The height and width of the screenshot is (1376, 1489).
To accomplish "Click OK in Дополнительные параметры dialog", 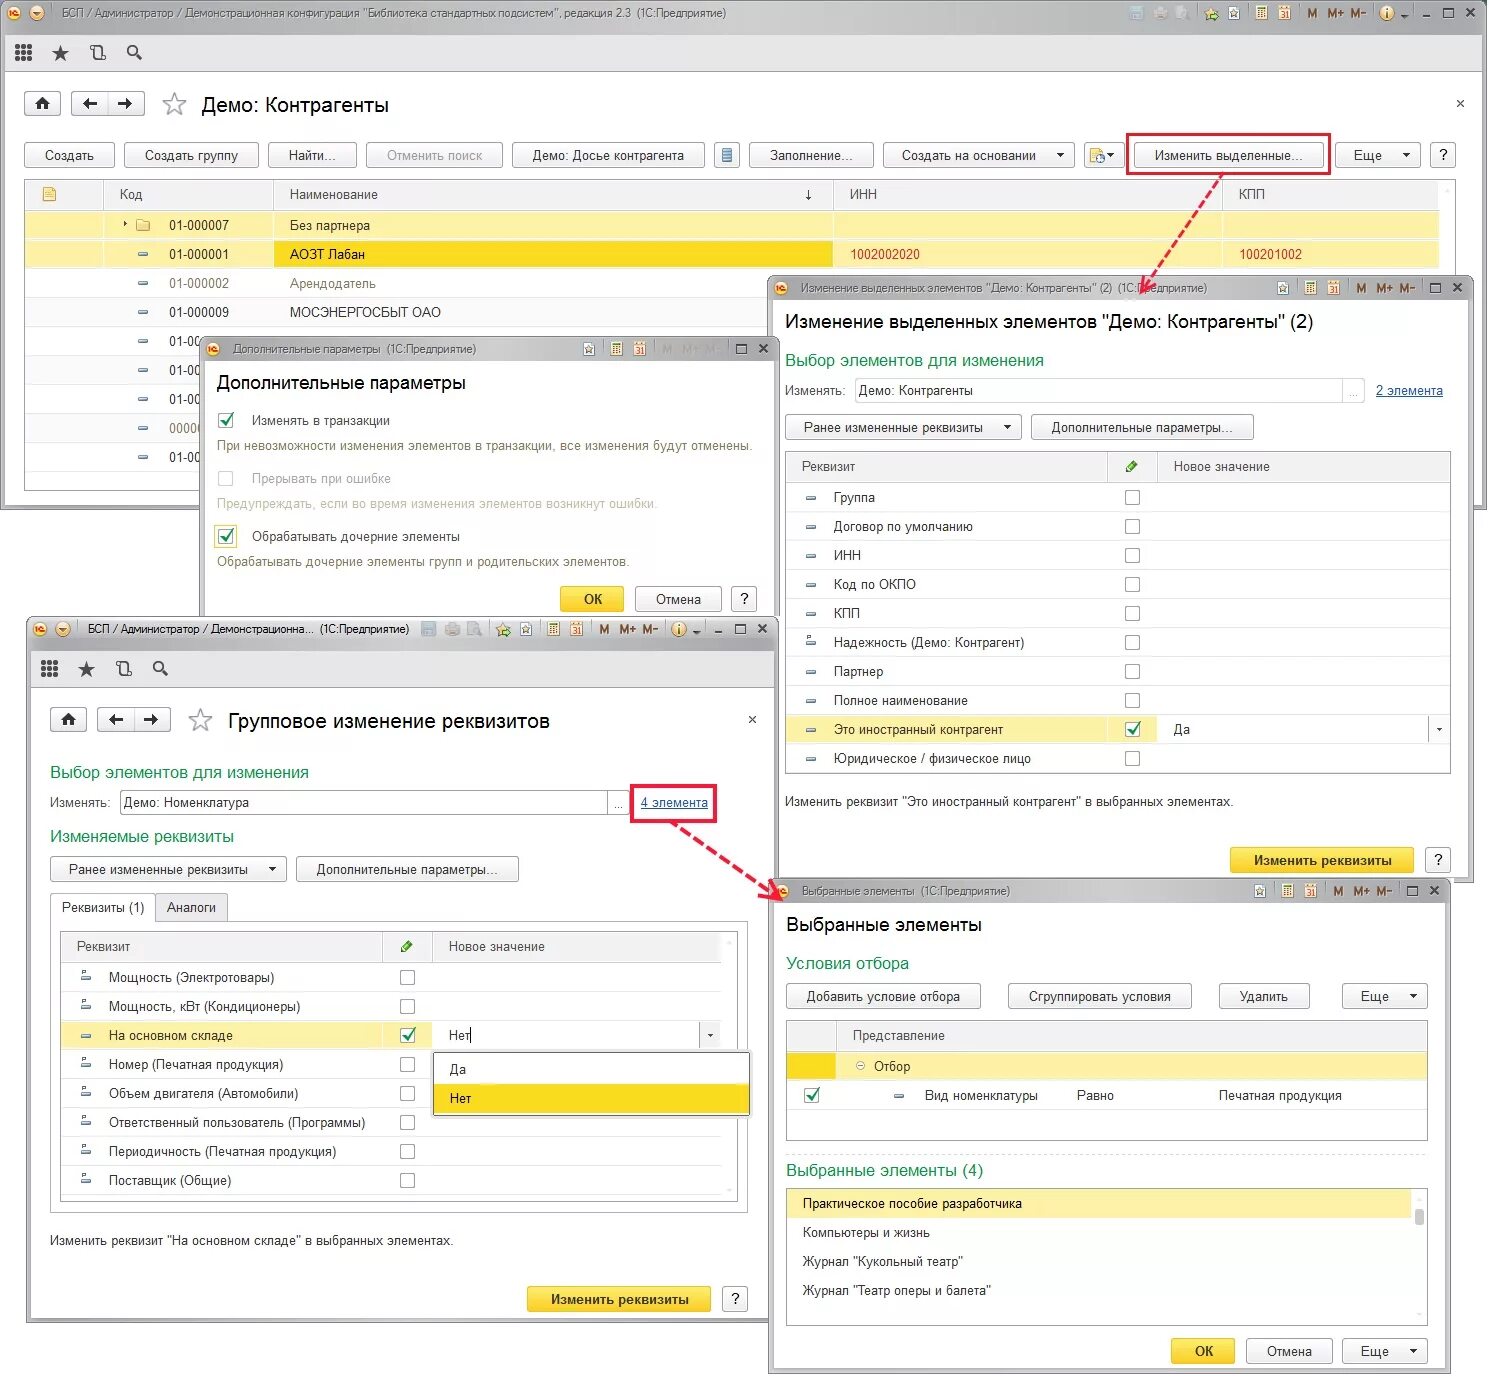I will (x=593, y=599).
